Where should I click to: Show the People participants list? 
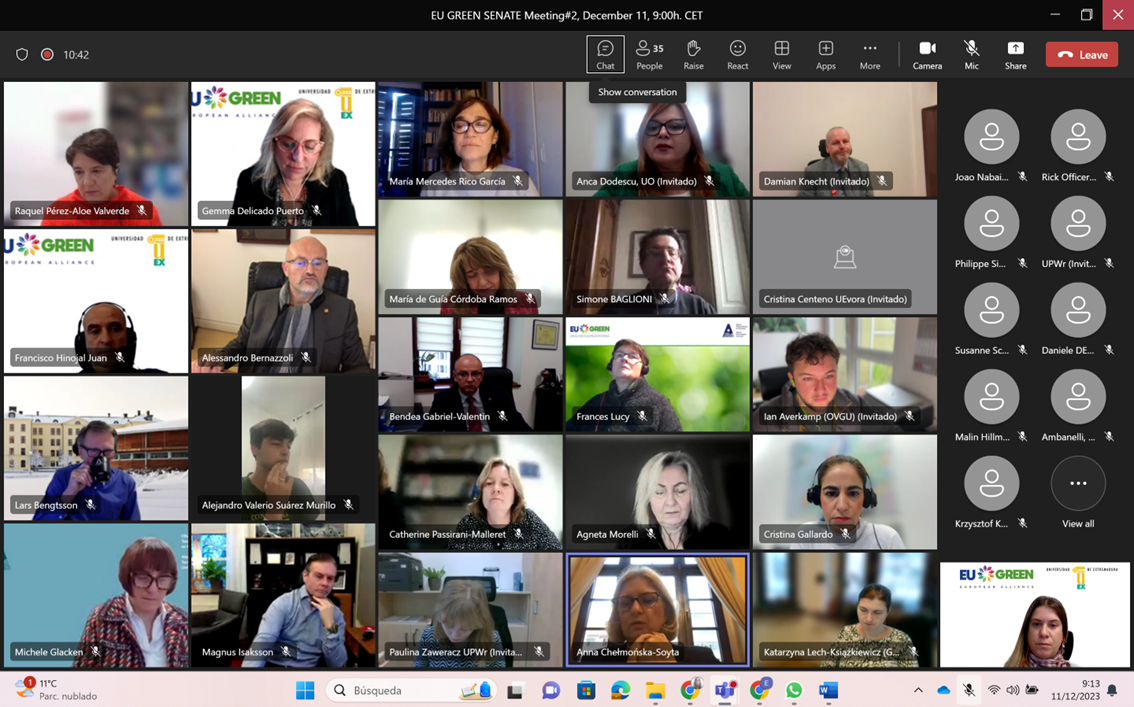pos(649,54)
